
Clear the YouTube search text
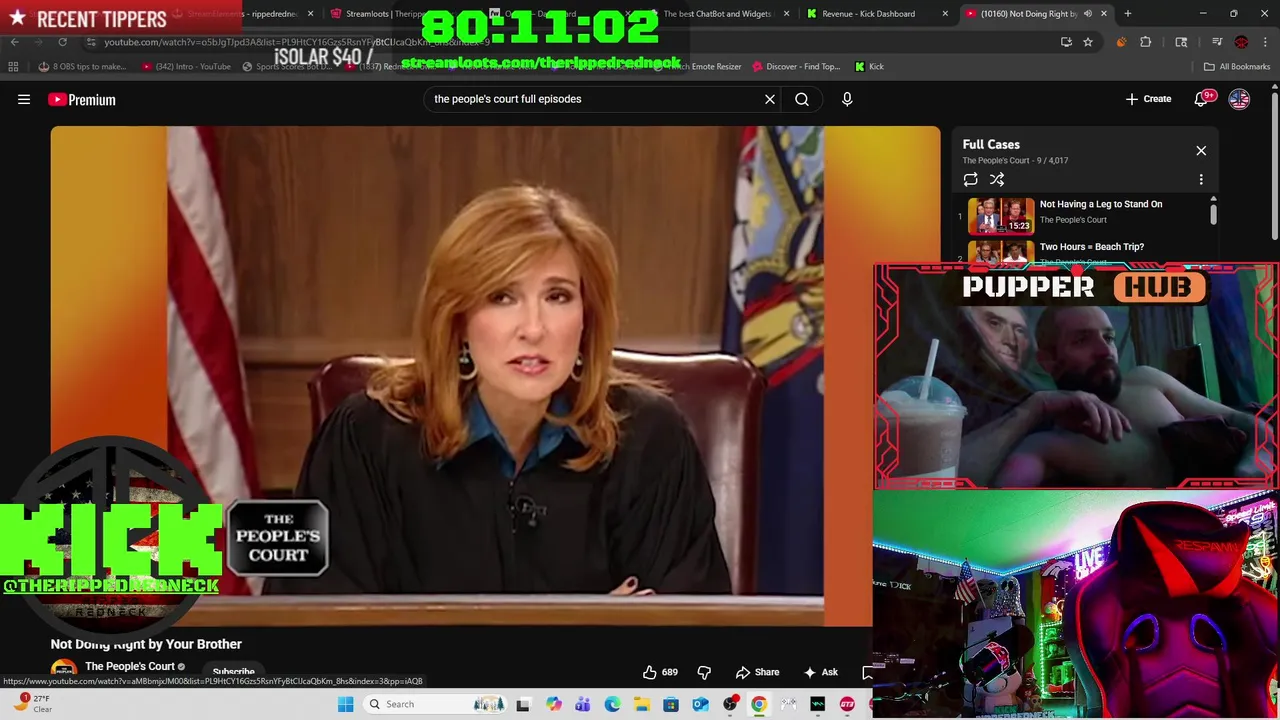(x=770, y=99)
